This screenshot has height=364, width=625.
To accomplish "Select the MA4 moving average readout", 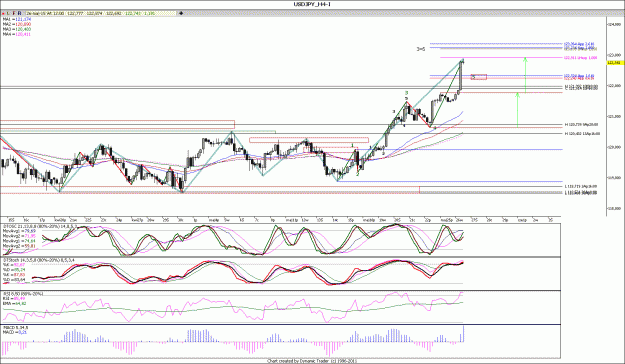I will click(x=17, y=34).
